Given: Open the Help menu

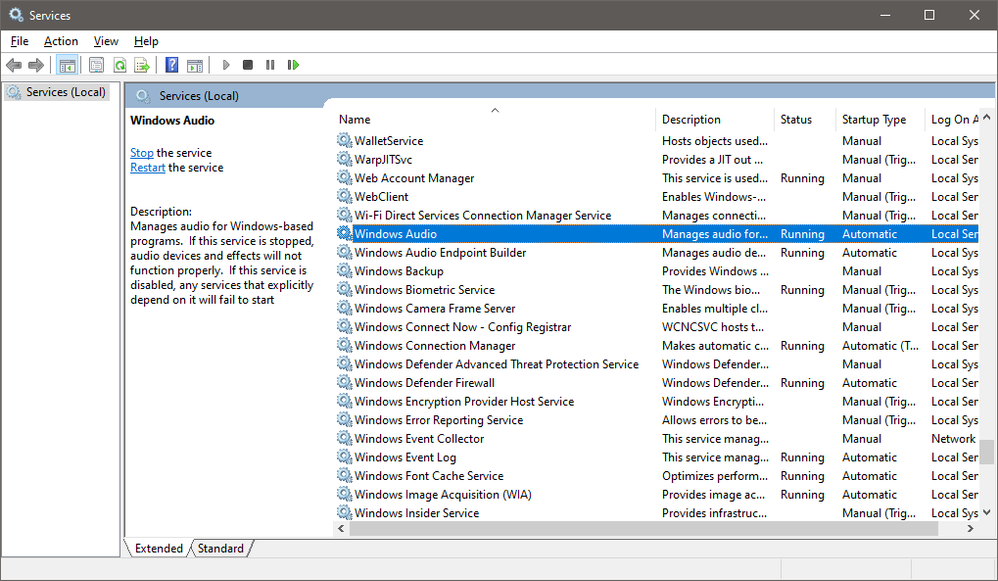Looking at the screenshot, I should pyautogui.click(x=146, y=41).
